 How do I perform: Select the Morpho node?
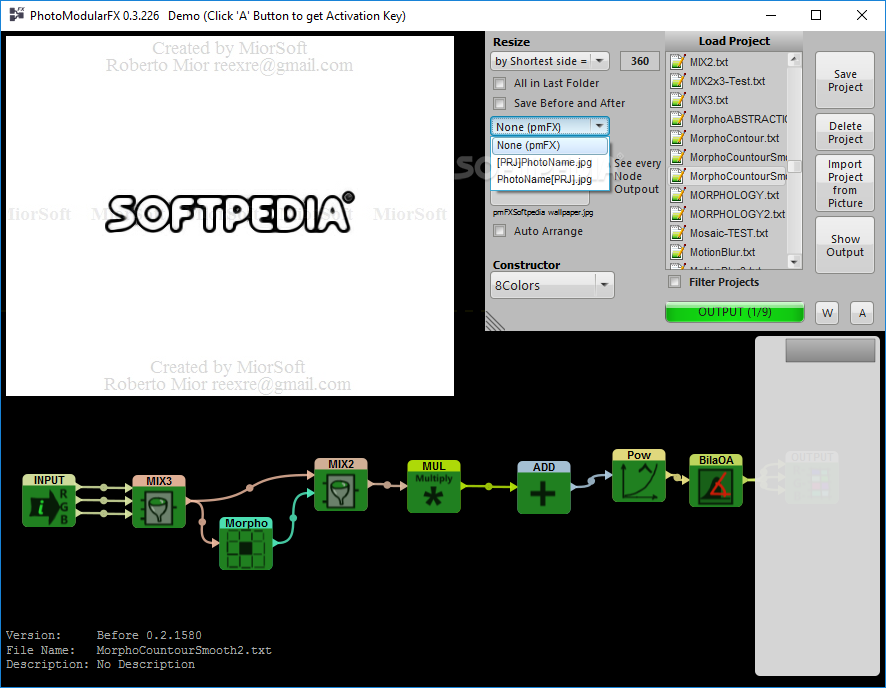(x=246, y=543)
